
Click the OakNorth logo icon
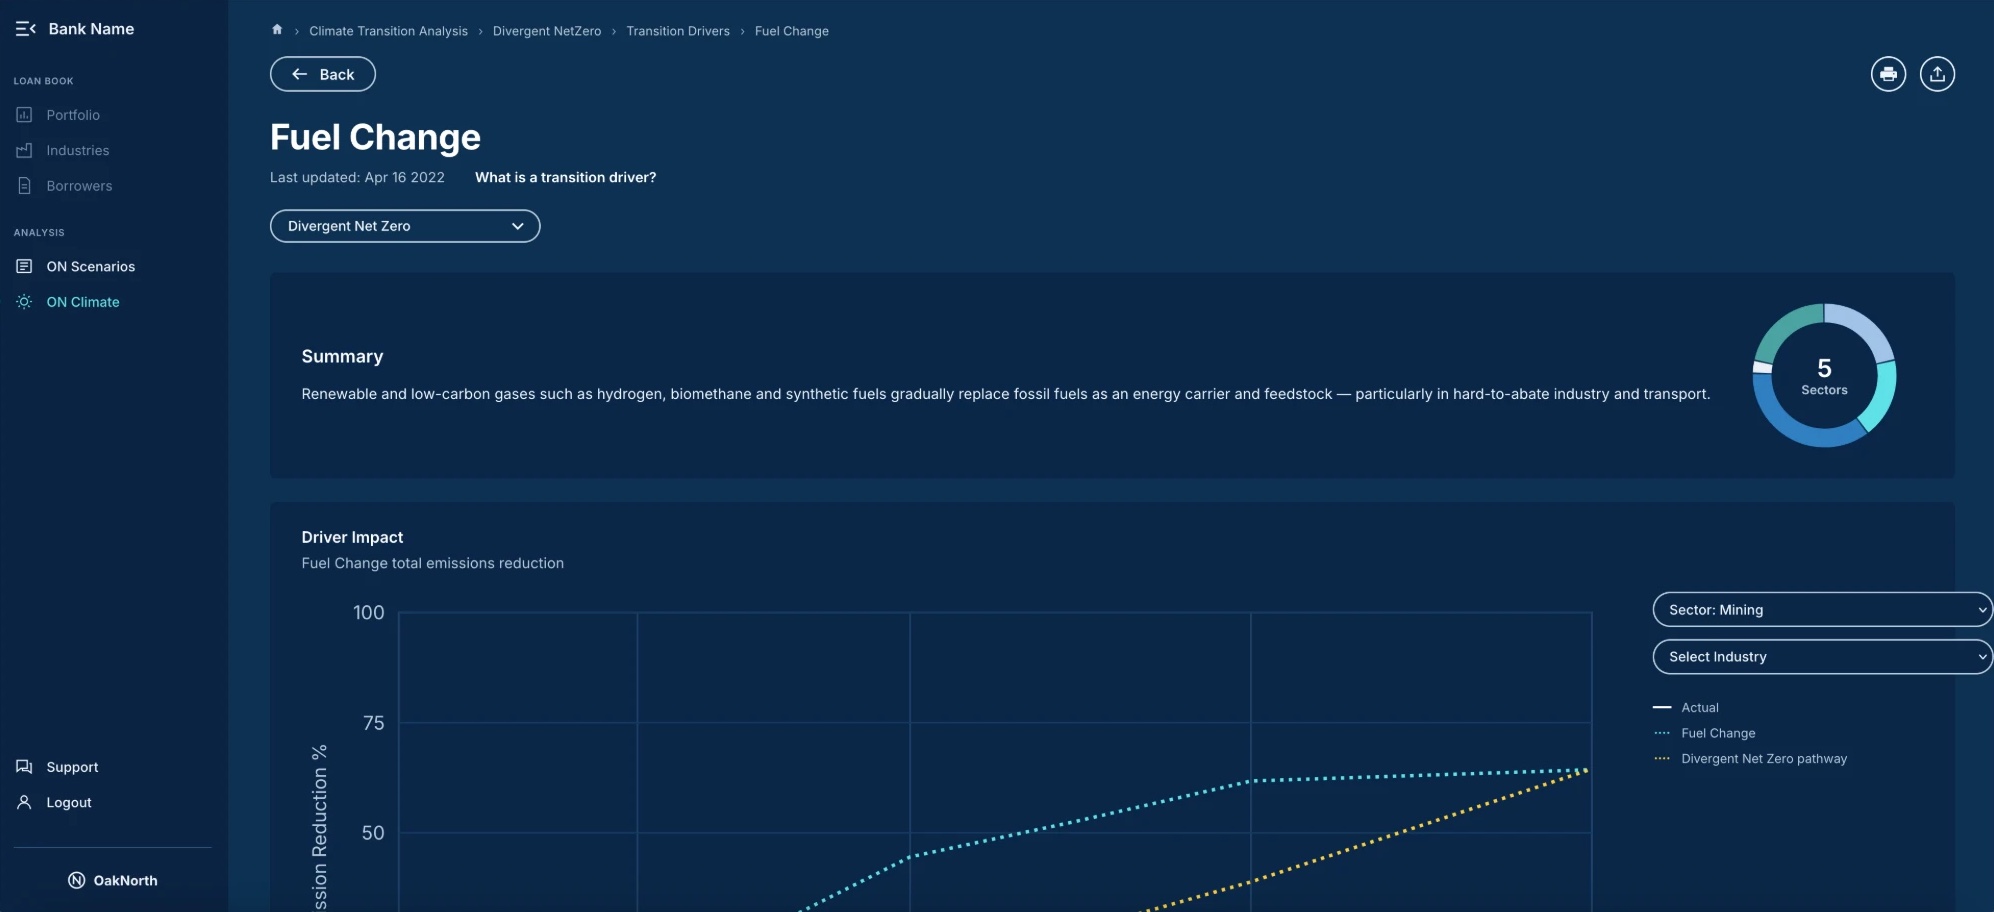[76, 880]
